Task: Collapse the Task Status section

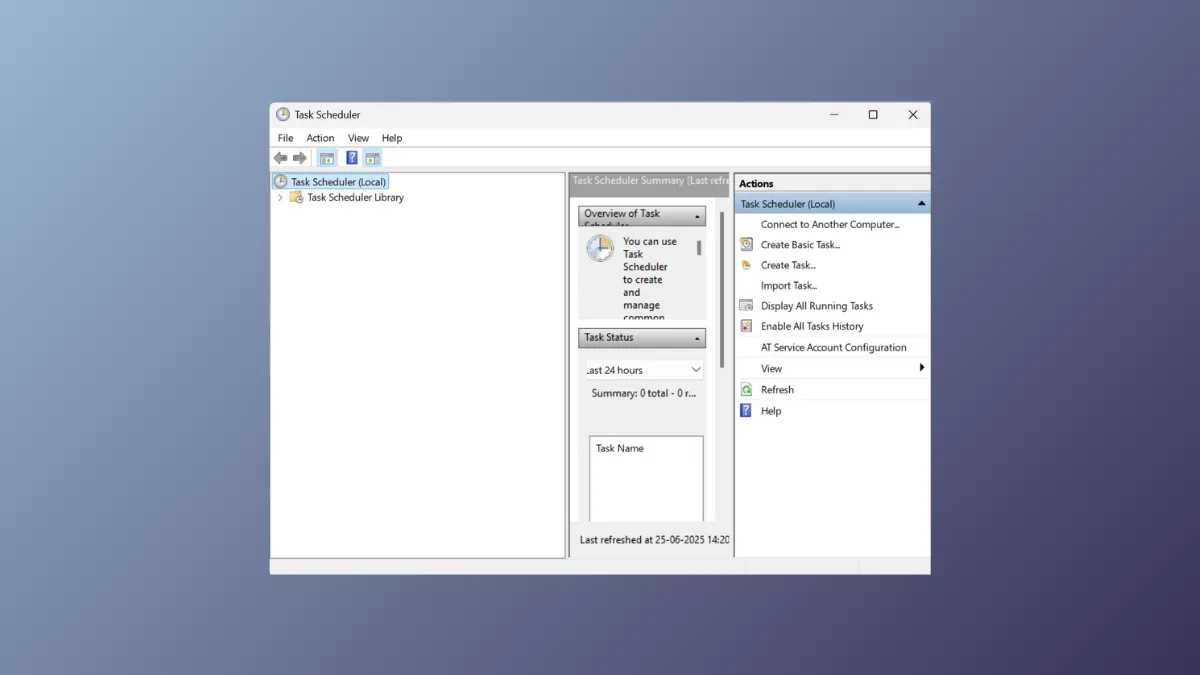Action: click(697, 337)
